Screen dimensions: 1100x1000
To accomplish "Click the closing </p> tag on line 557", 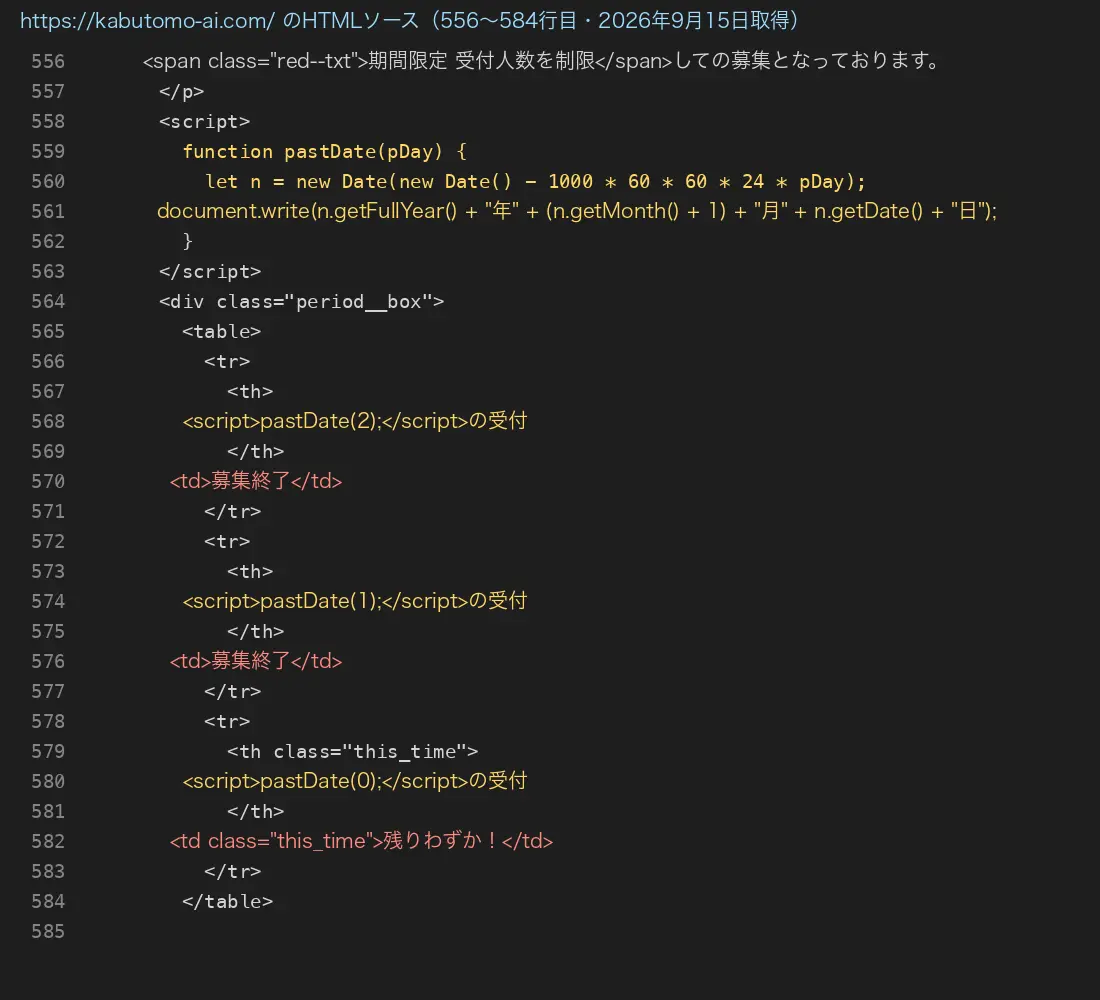I will click(181, 92).
